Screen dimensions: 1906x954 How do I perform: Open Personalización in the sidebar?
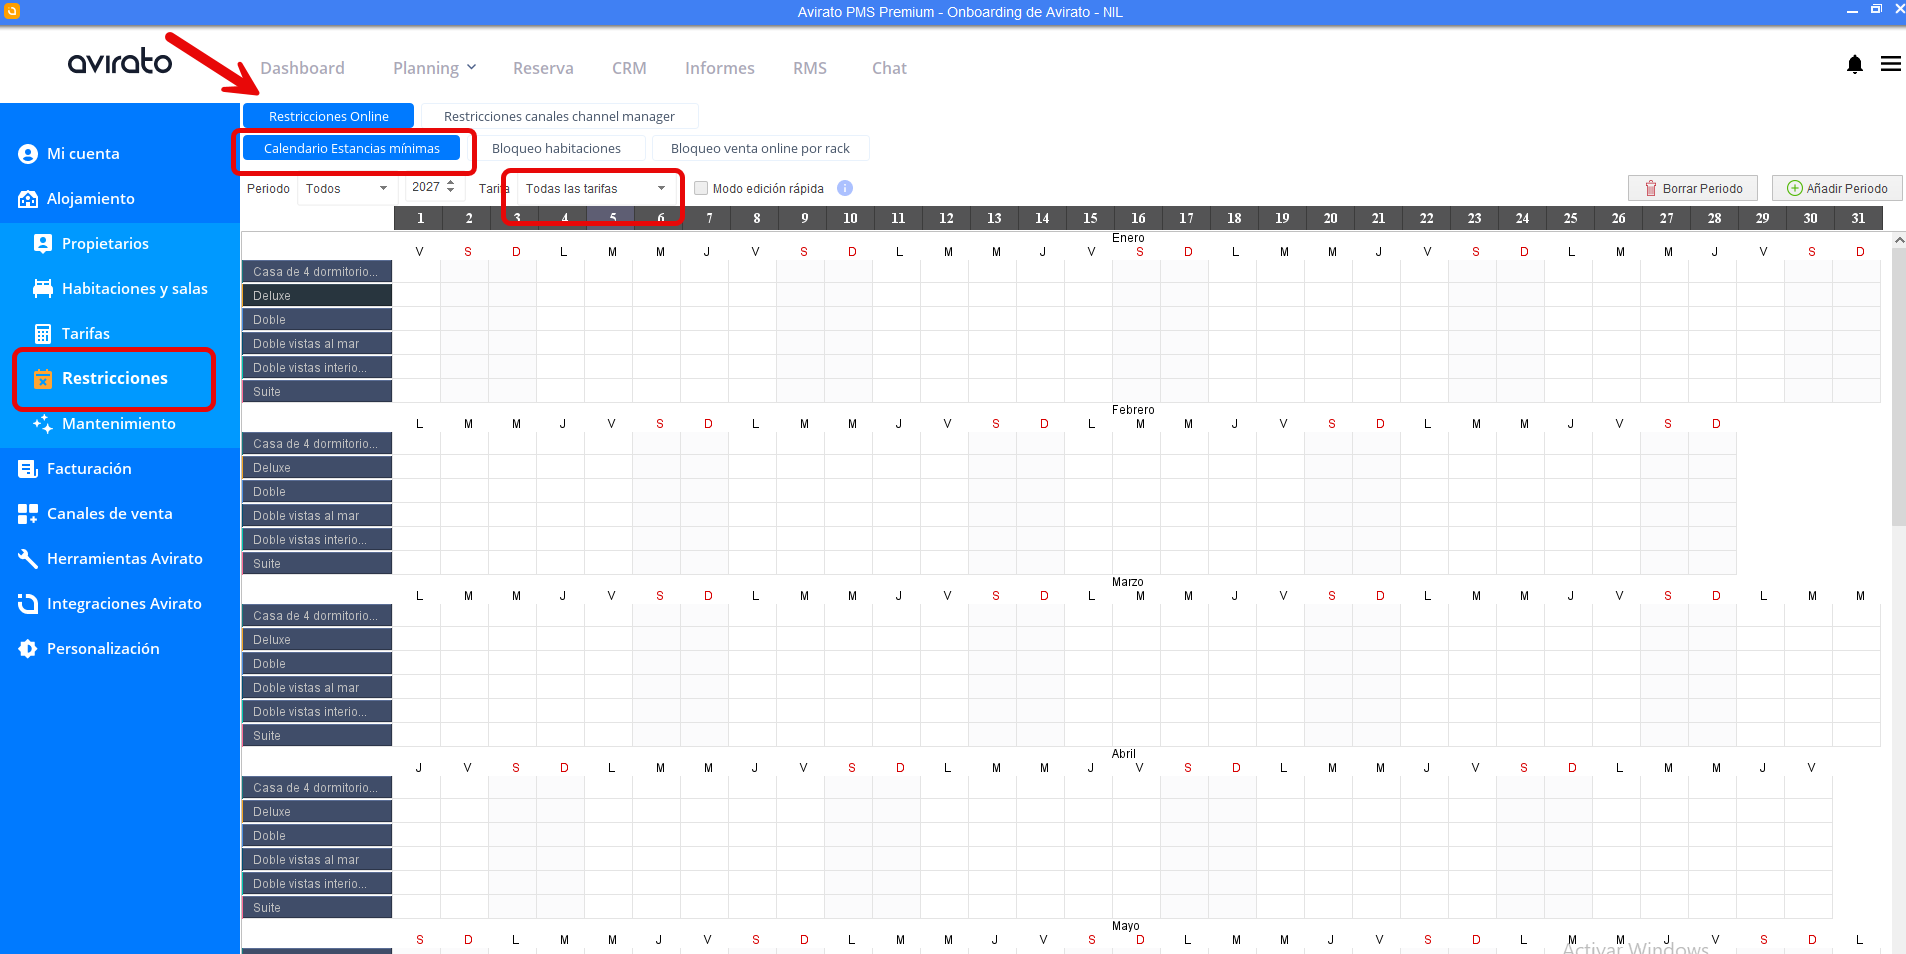103,649
